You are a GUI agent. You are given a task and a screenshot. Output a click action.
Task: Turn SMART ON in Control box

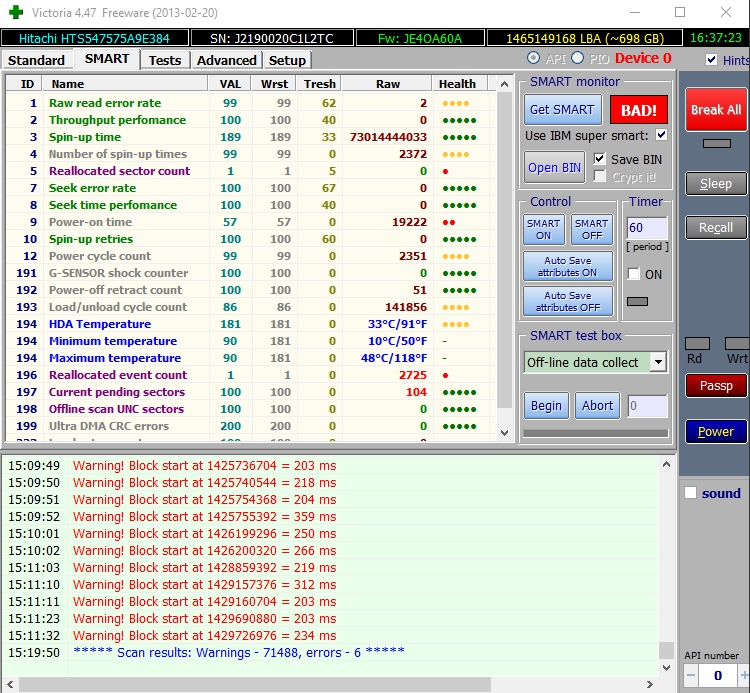[x=543, y=230]
